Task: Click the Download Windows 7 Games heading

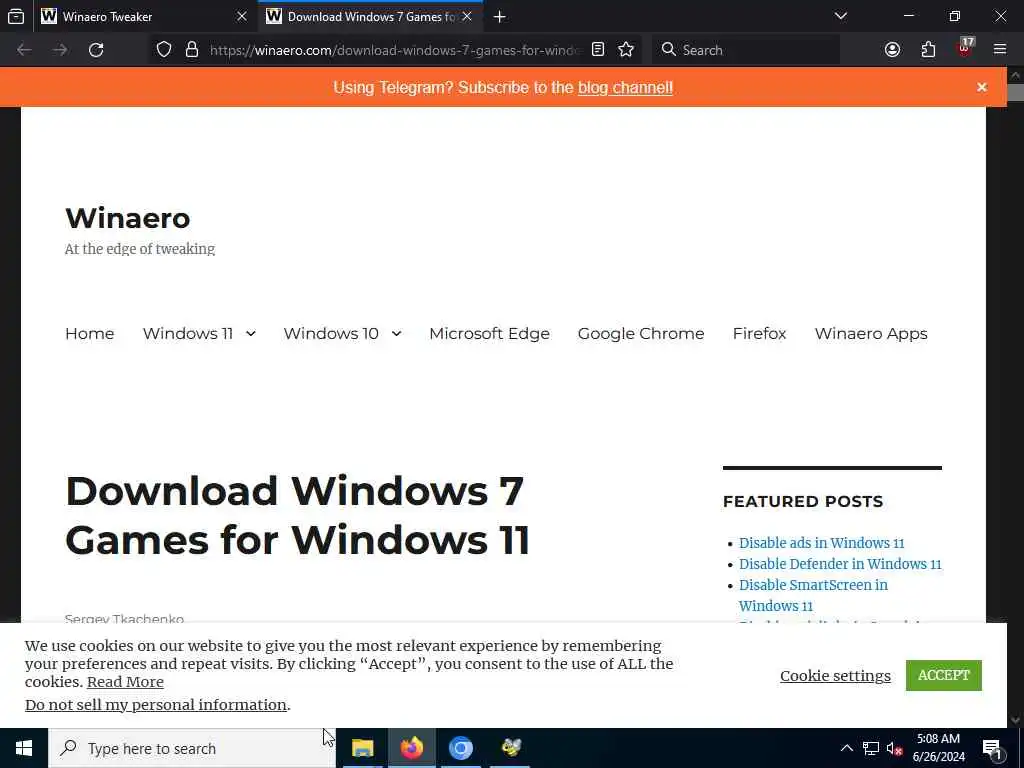Action: click(x=298, y=515)
